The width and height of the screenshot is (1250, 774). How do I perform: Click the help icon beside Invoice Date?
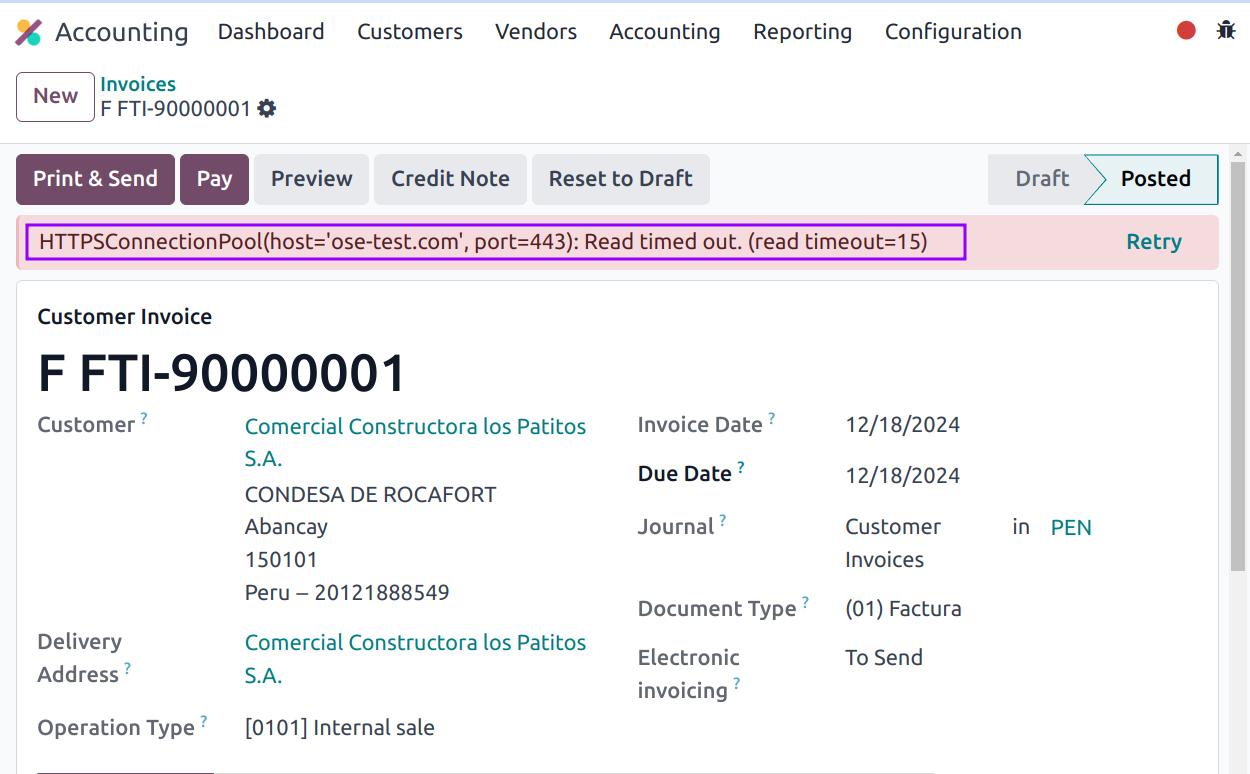[772, 419]
